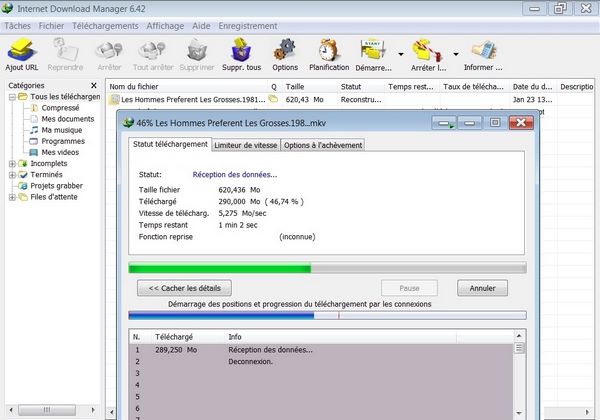600x420 pixels.
Task: Click the minimize-to-tray button in download dialog
Action: [445, 123]
